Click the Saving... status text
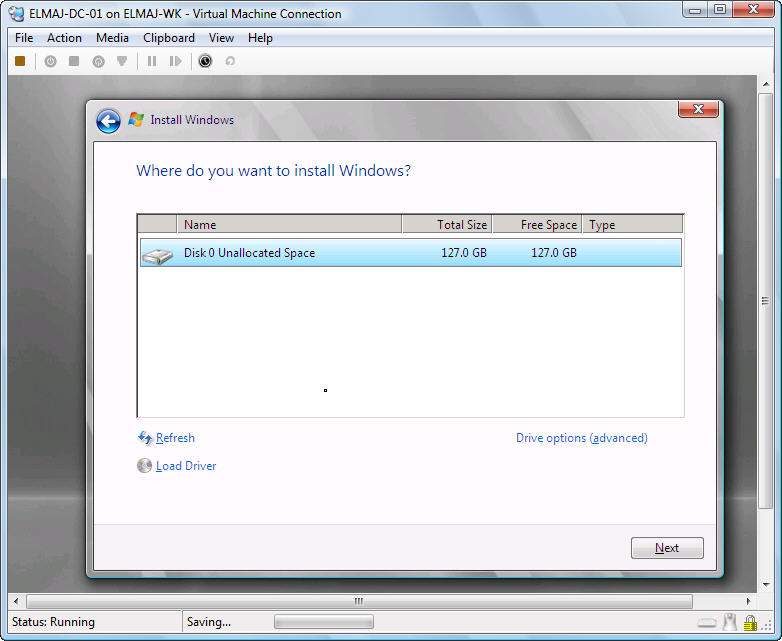The height and width of the screenshot is (641, 782). (208, 622)
